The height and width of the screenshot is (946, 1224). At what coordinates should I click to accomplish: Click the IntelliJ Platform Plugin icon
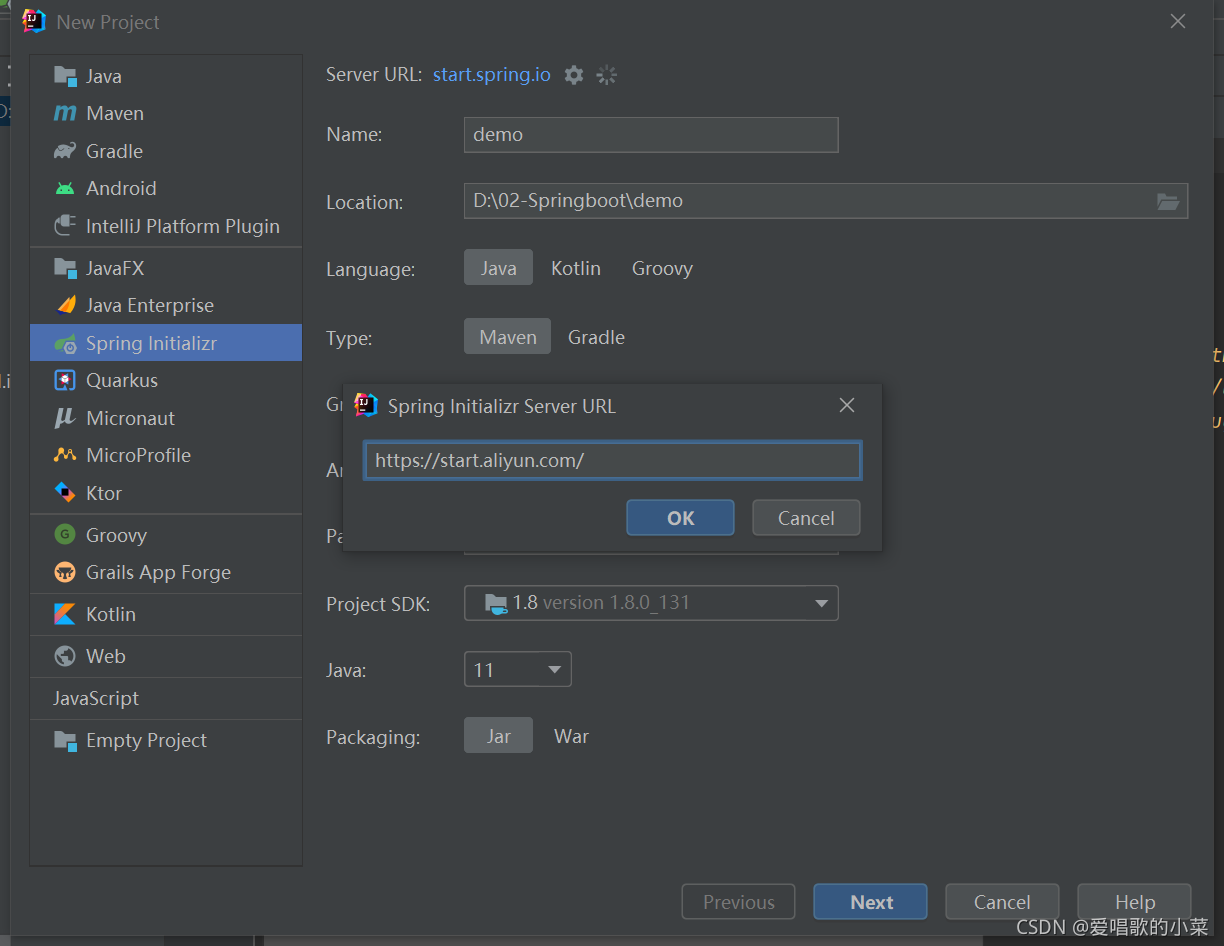pos(65,226)
